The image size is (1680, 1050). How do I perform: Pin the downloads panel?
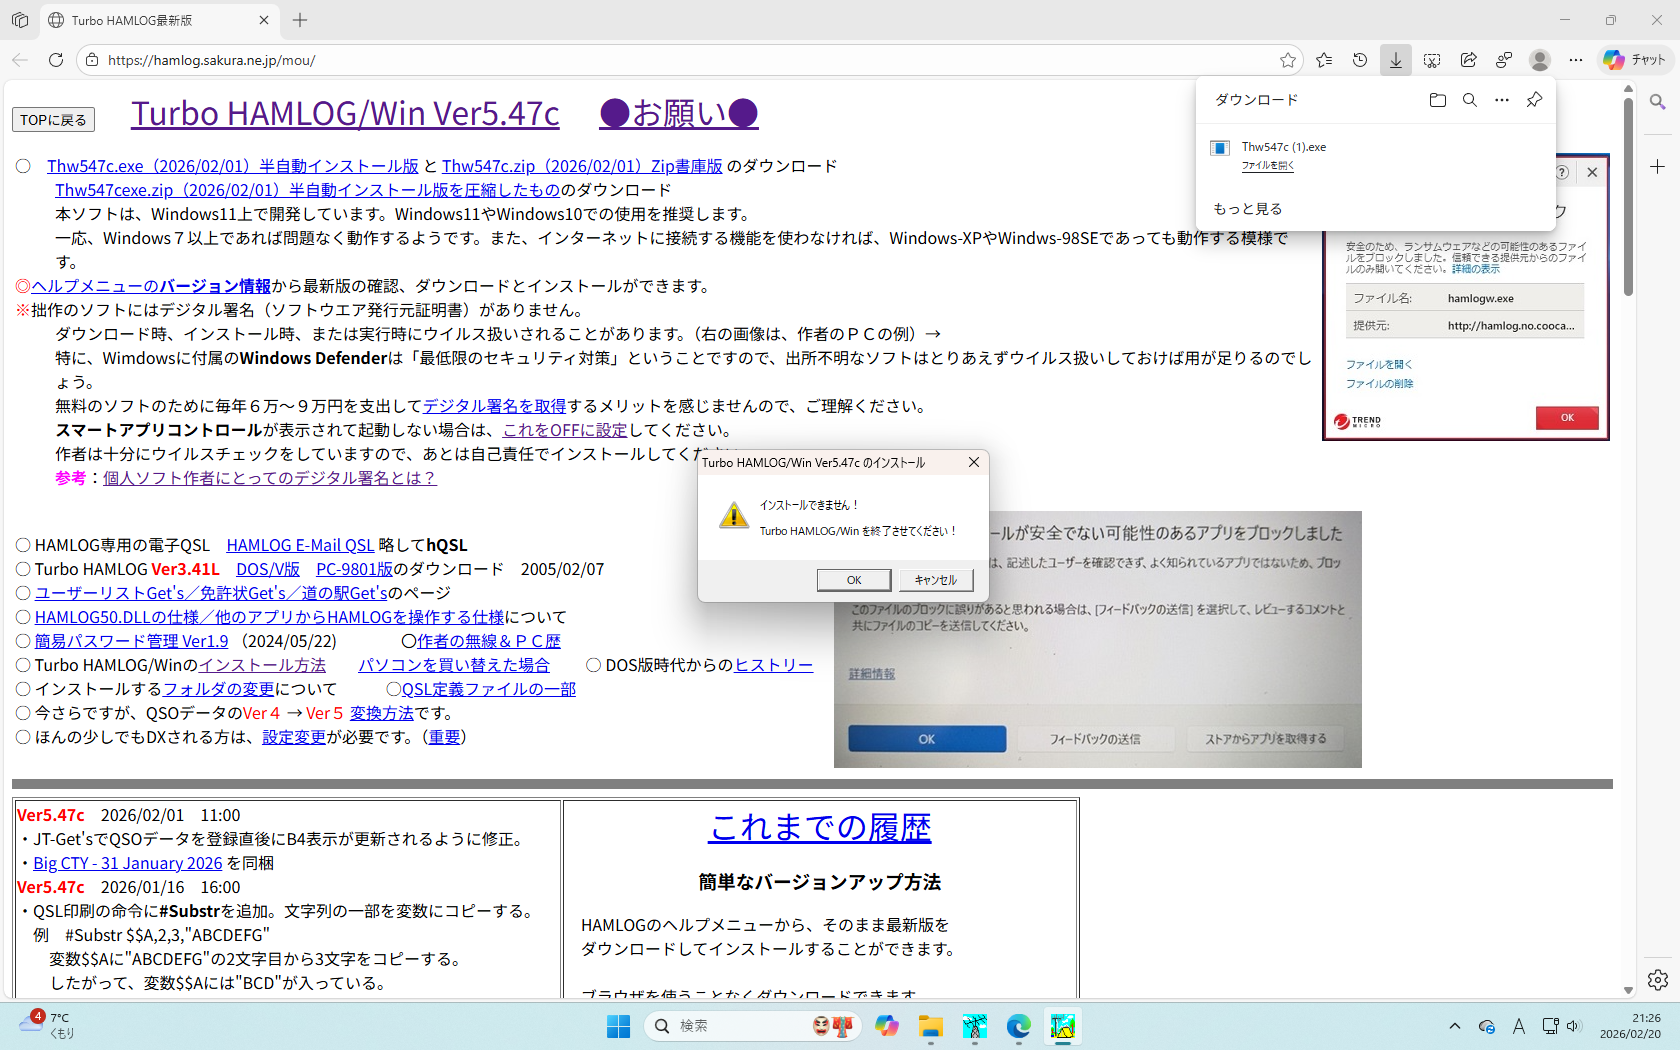click(x=1534, y=100)
